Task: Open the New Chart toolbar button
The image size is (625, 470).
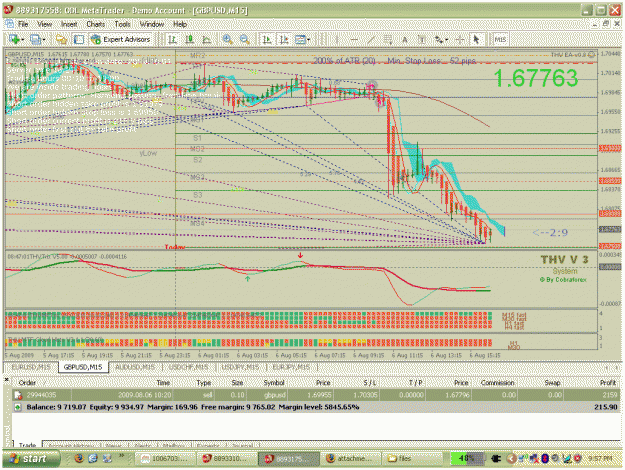Action: pyautogui.click(x=15, y=39)
